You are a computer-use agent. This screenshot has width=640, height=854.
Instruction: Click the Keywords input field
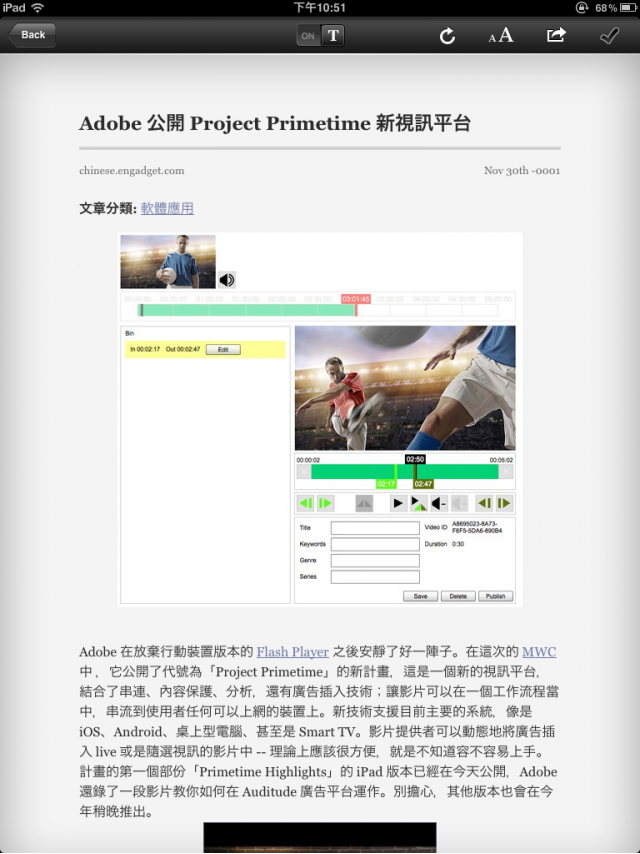pyautogui.click(x=375, y=544)
